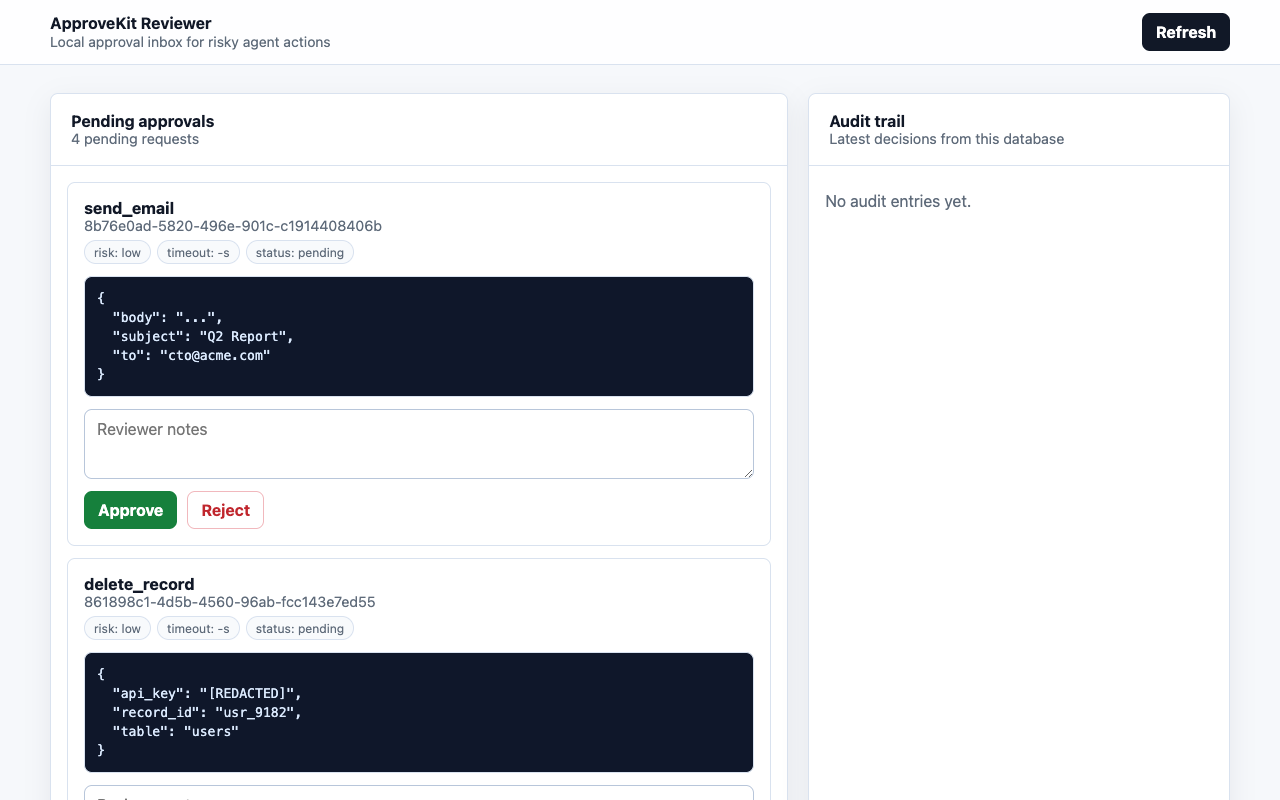
Task: Click the send_email status: pending badge
Action: click(300, 253)
